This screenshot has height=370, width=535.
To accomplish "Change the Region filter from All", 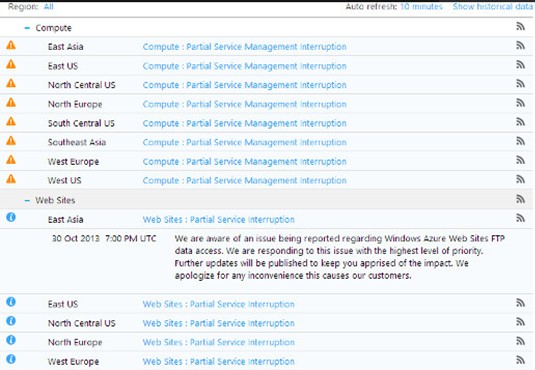I will pos(48,6).
